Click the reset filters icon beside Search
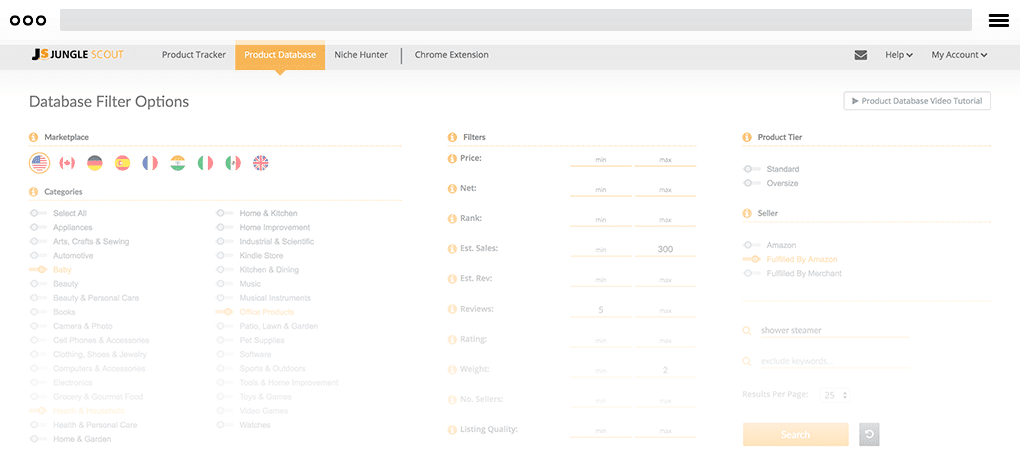 click(x=869, y=435)
